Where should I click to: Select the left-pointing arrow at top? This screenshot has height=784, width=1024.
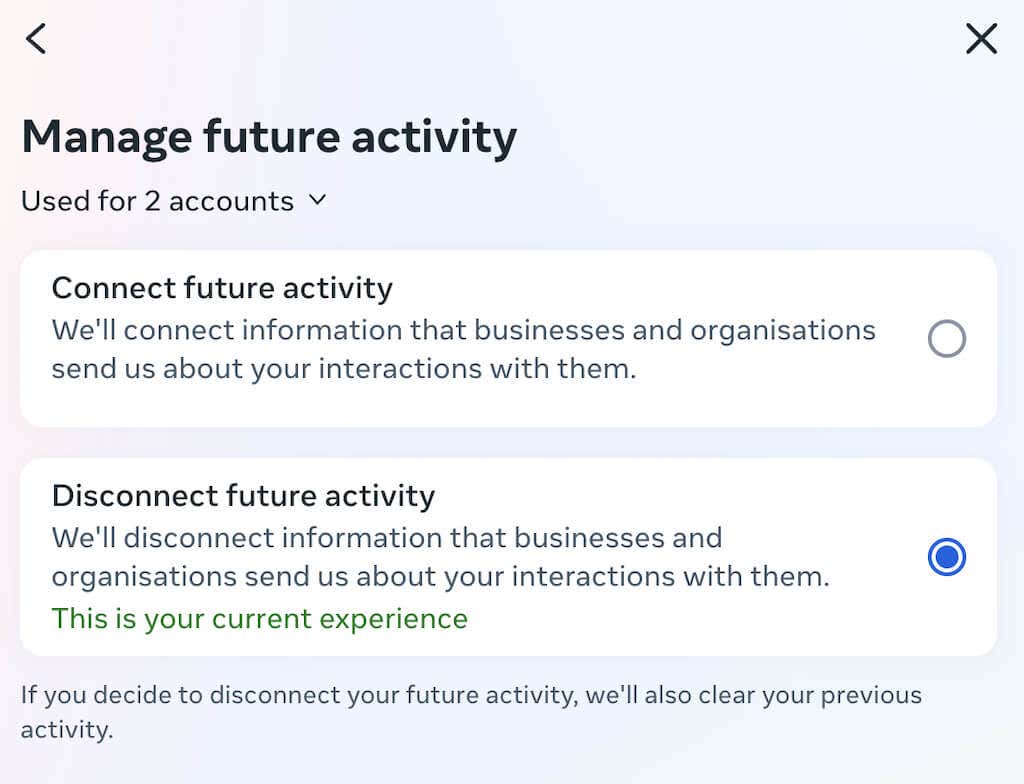coord(36,39)
